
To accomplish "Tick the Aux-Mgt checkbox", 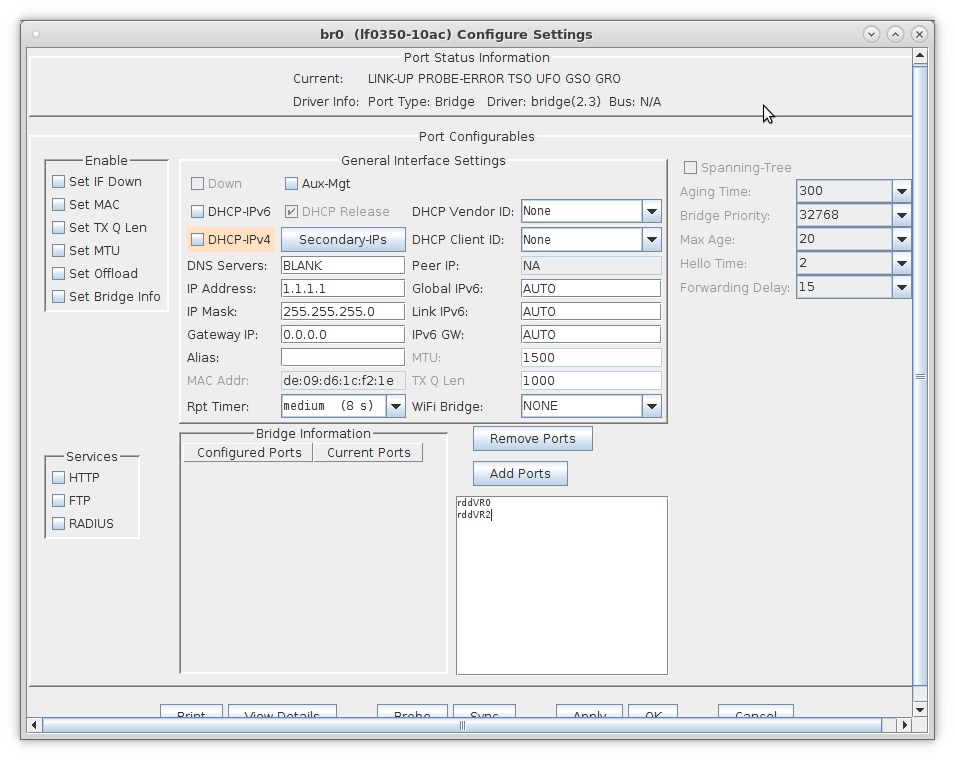I will 292,184.
